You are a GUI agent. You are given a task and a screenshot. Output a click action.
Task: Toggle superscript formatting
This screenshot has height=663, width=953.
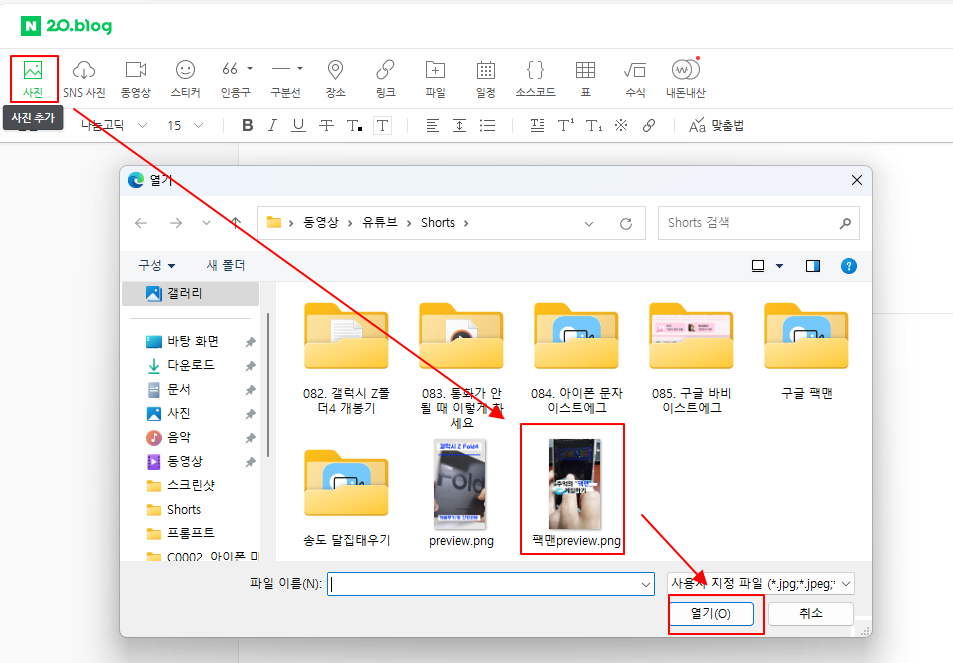point(566,126)
